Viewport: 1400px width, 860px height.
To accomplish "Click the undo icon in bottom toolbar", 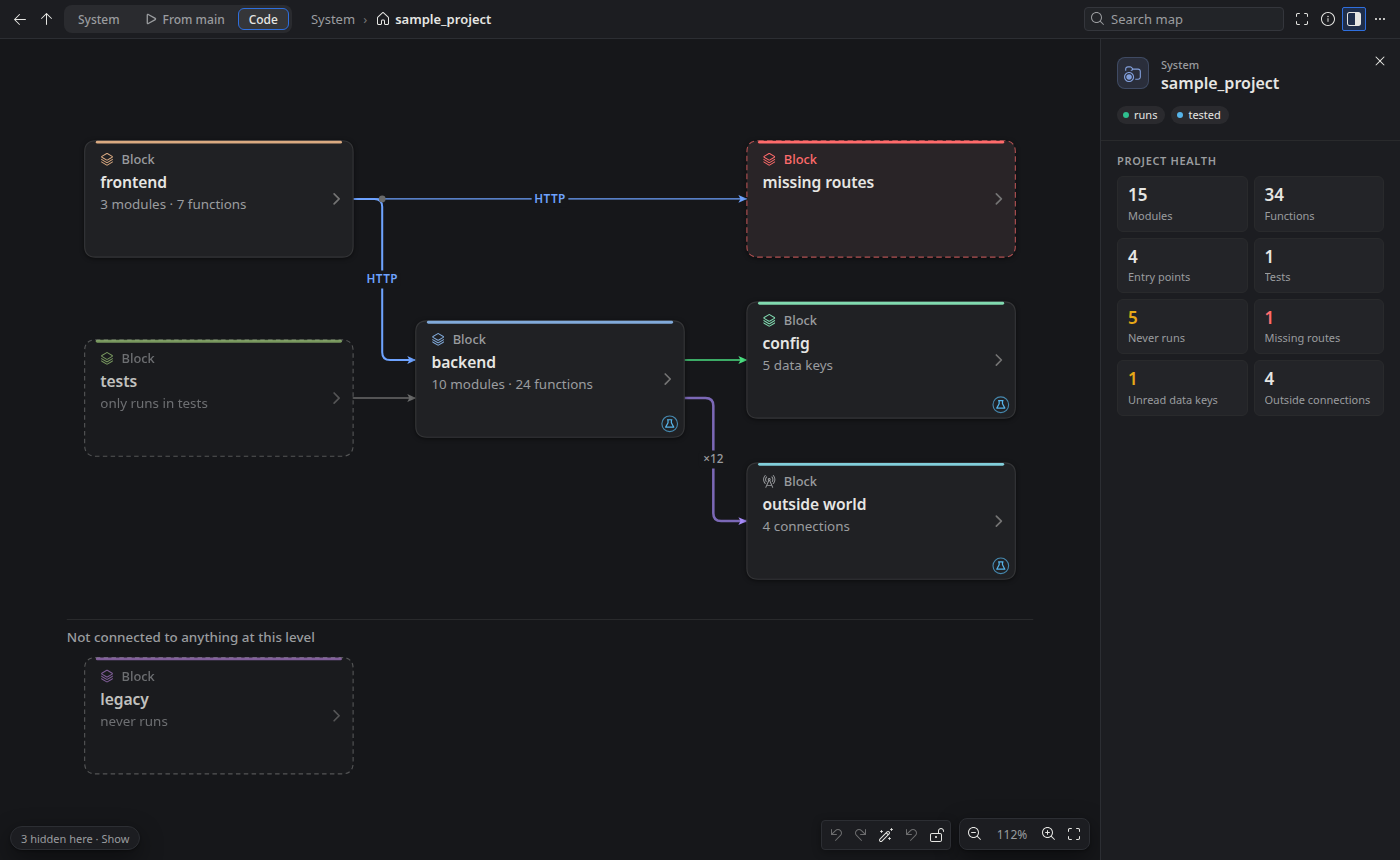I will point(836,834).
